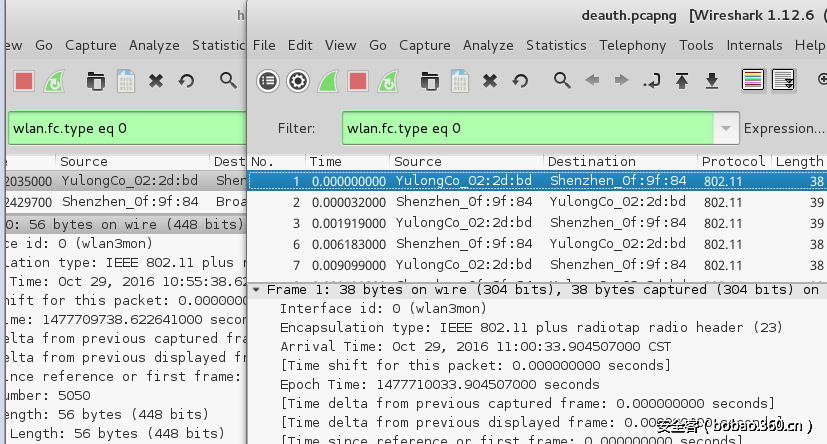The width and height of the screenshot is (827, 444).
Task: Click the Expression... button
Action: (784, 128)
